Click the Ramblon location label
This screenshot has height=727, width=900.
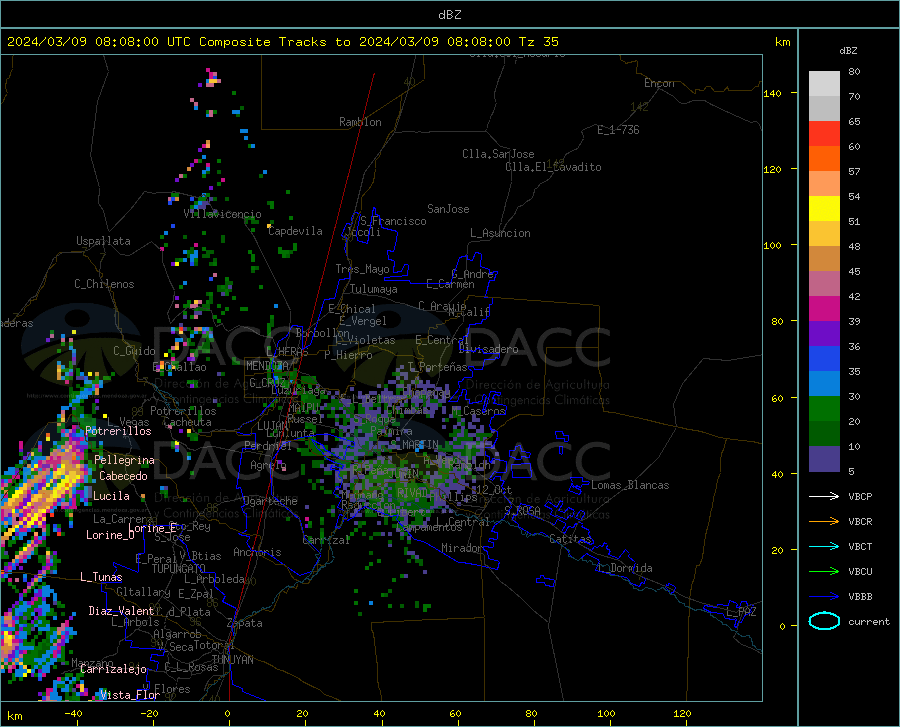[360, 122]
